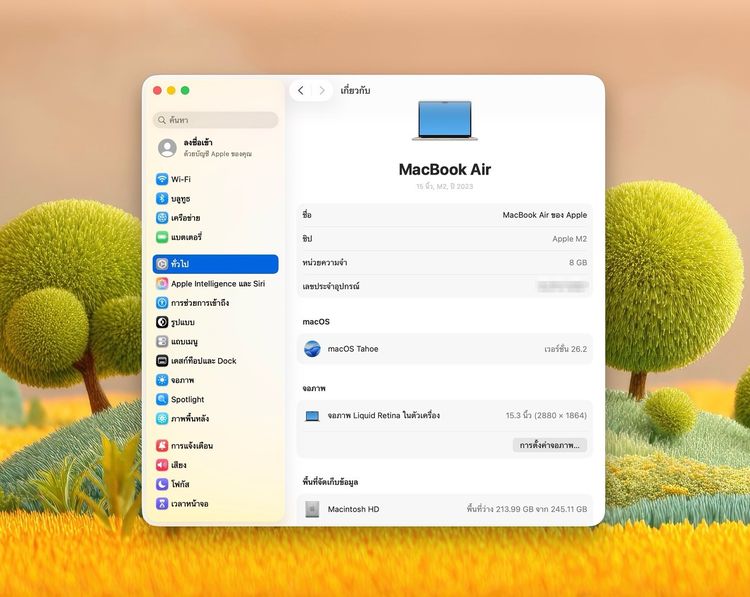Click the Apple Intelligence และ Siri icon
The image size is (750, 597).
coord(162,283)
